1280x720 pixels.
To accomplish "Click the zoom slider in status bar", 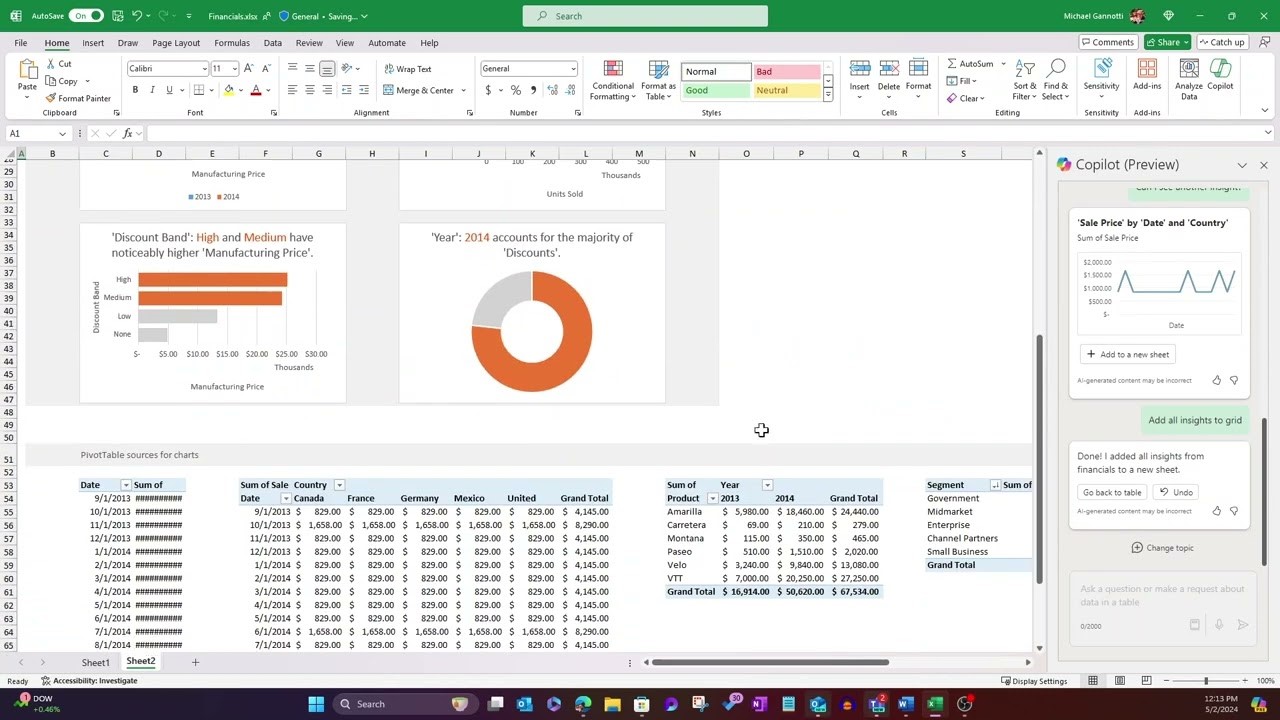I will point(1206,681).
